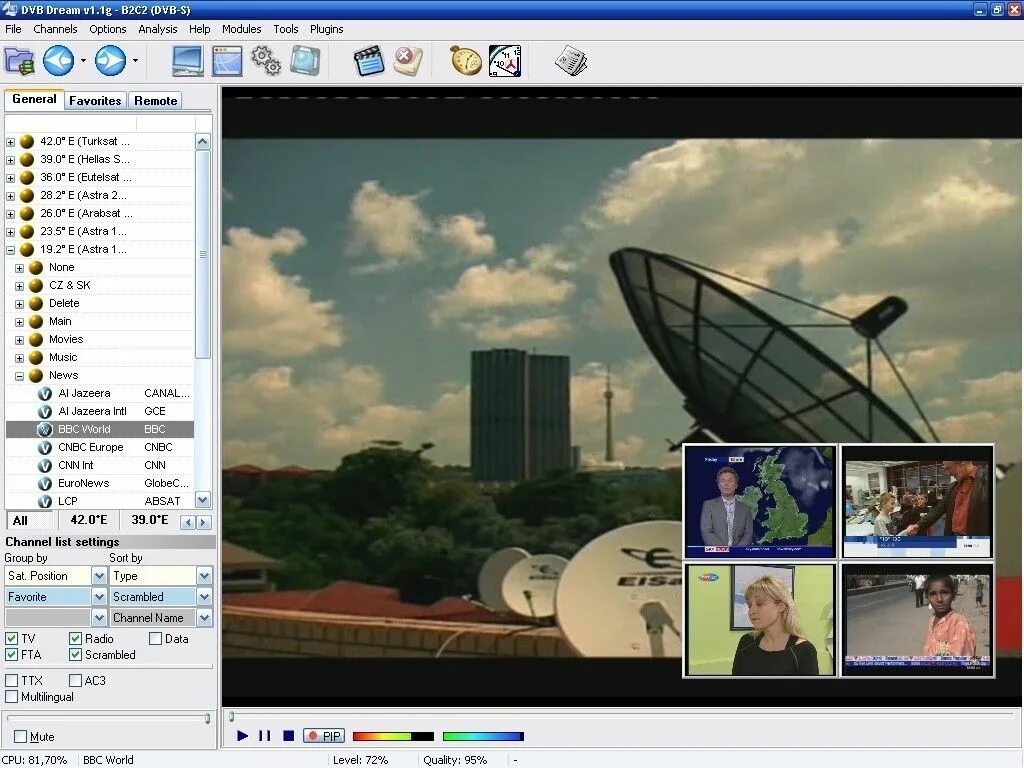Open the Channels menu

click(x=55, y=29)
